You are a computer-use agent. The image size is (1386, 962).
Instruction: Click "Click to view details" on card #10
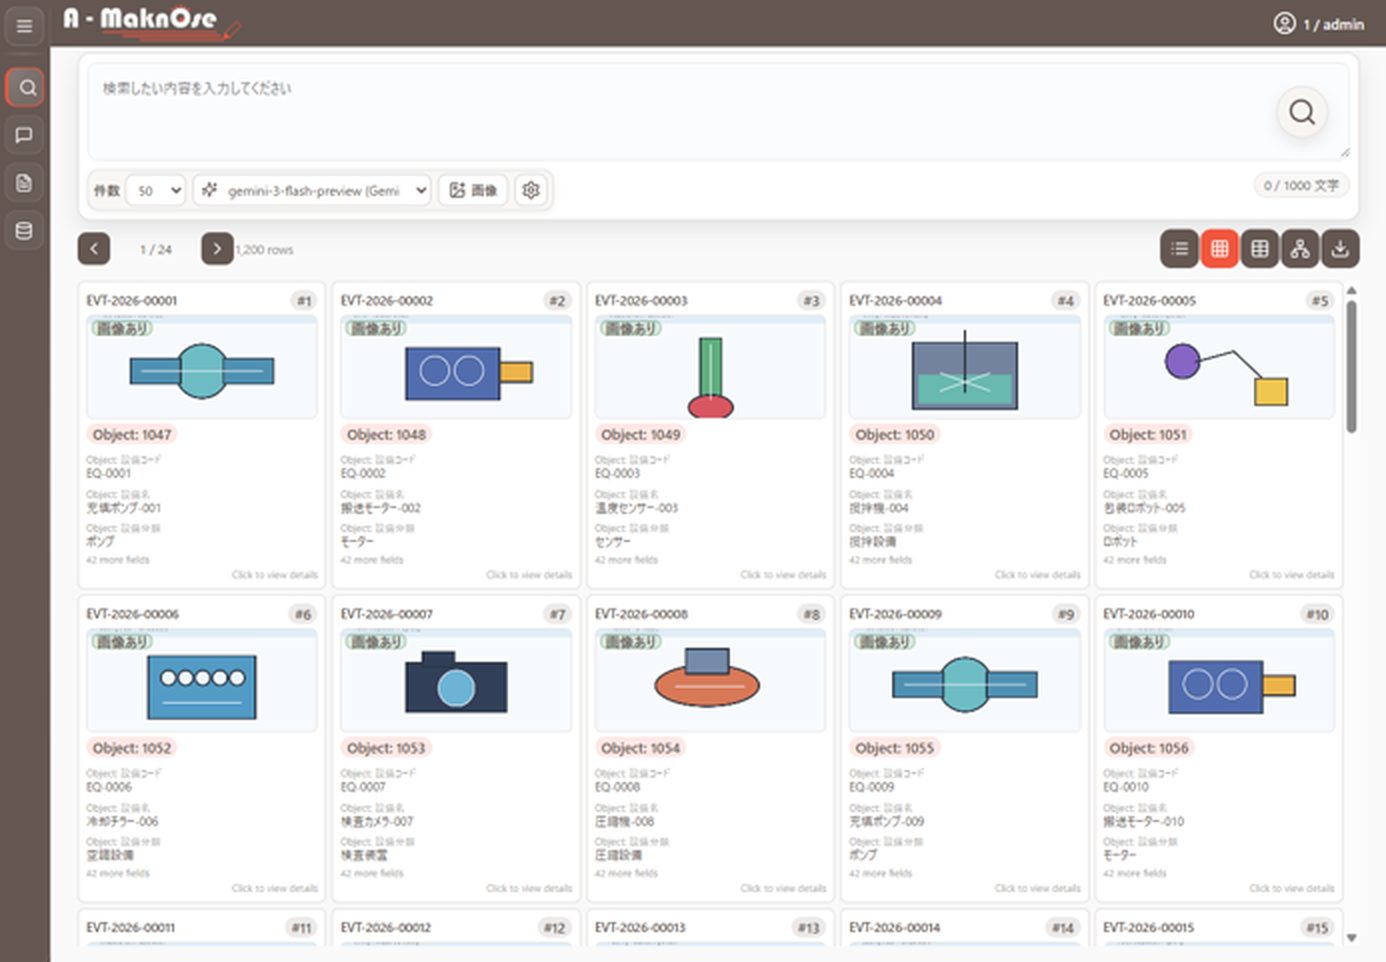1292,888
